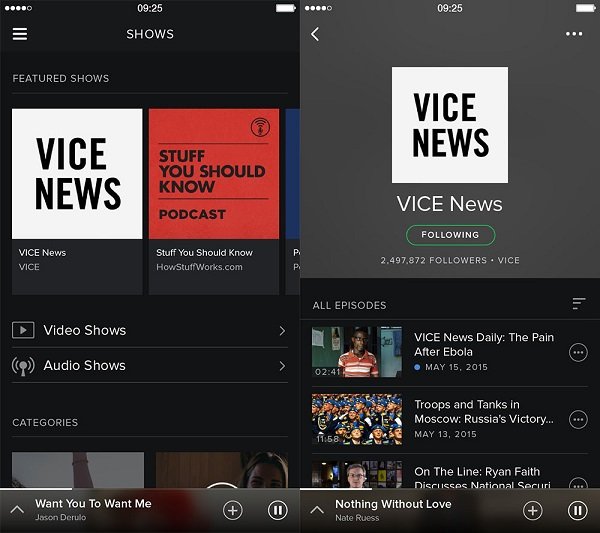Click the playback progress bar in right player
600x533 pixels.
pyautogui.click(x=450, y=489)
